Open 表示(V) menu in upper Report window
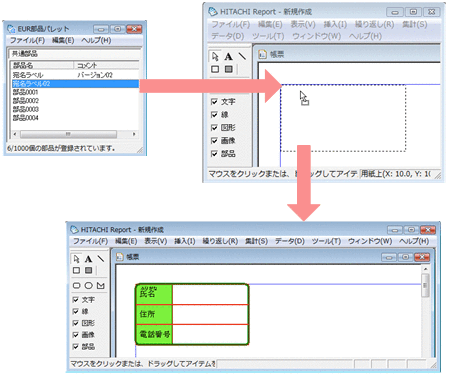Viewport: 449px width, 376px height. 303,24
